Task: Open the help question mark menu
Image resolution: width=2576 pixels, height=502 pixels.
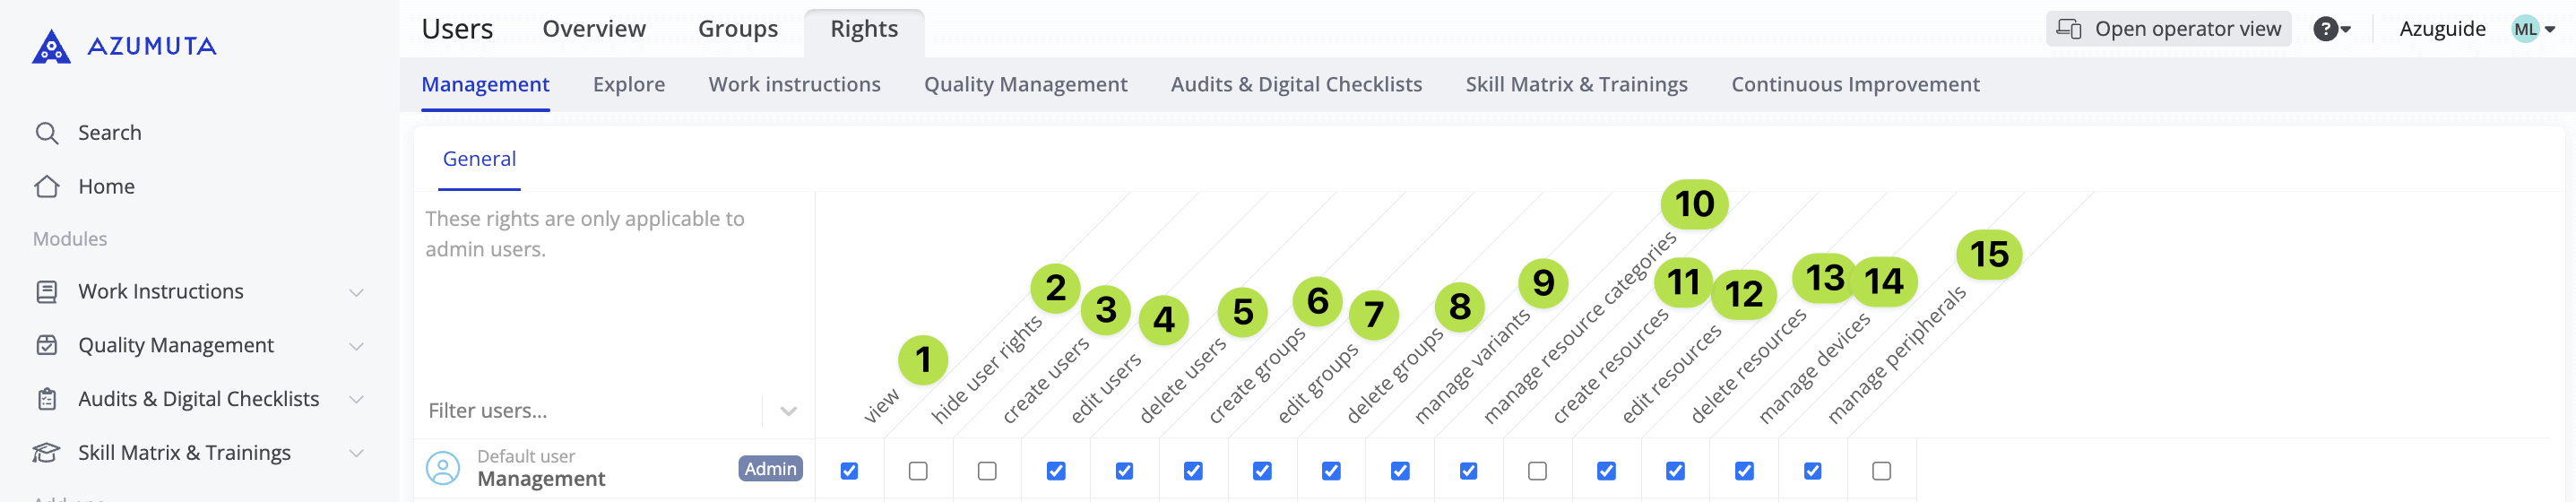Action: click(2331, 29)
